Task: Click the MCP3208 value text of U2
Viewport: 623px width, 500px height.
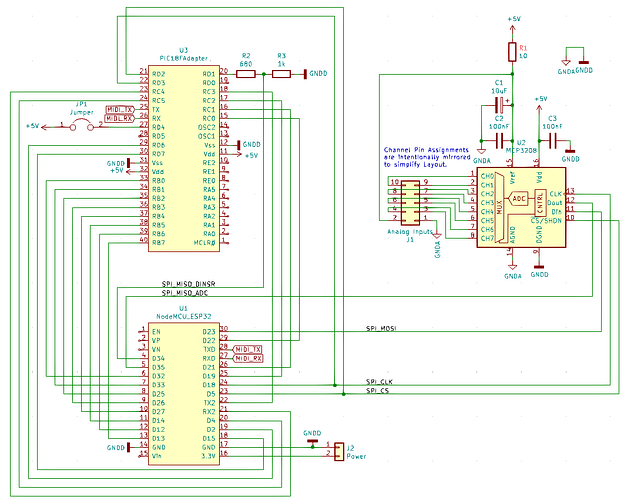Action: tap(521, 151)
